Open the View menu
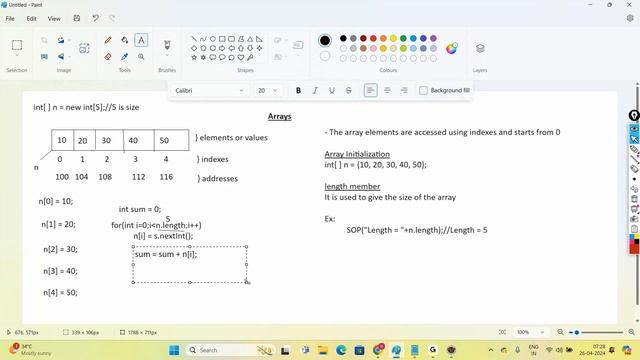 [54, 18]
